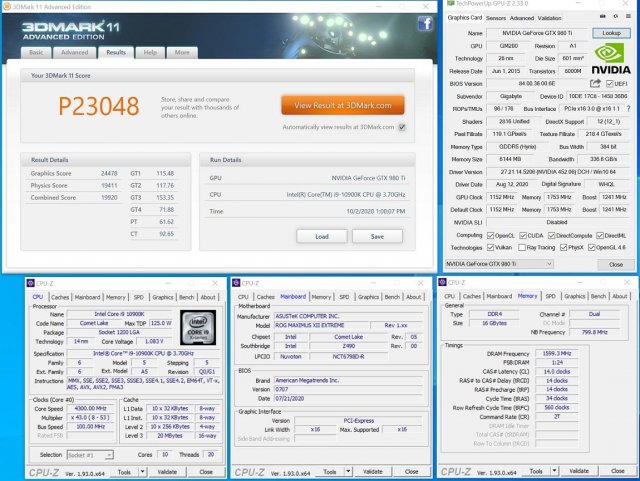The width and height of the screenshot is (640, 481).
Task: Open the Tools dropdown arrow in the CPU window
Action: [x=142, y=472]
